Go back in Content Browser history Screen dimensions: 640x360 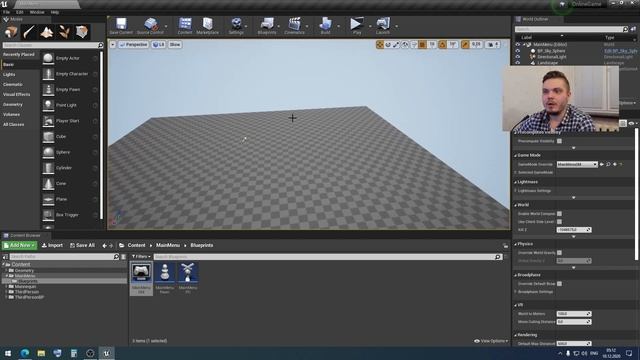tap(104, 245)
